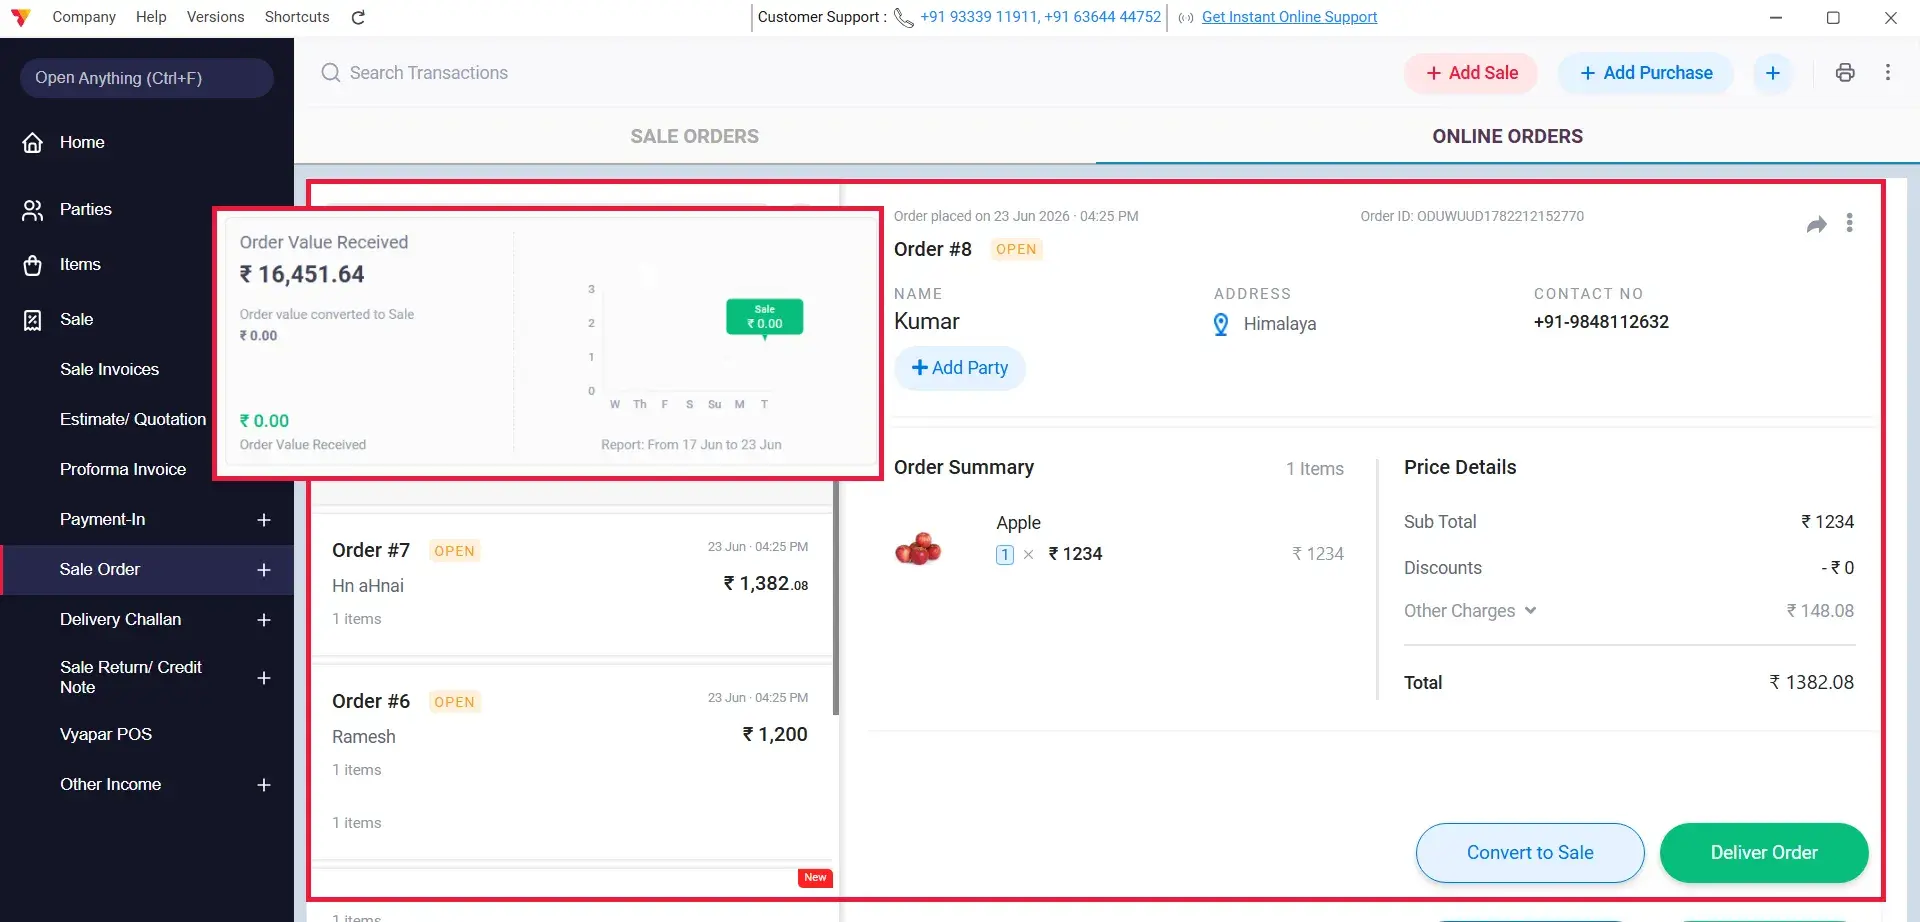
Task: Add Other Income with plus icon
Action: click(264, 785)
